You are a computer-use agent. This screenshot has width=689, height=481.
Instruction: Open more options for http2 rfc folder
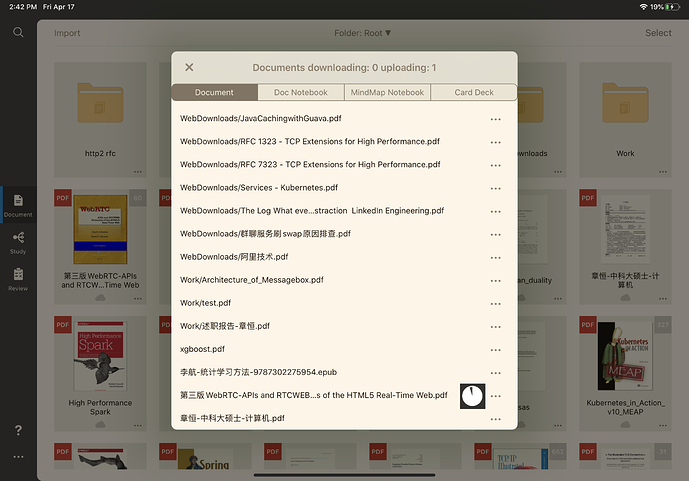(138, 172)
